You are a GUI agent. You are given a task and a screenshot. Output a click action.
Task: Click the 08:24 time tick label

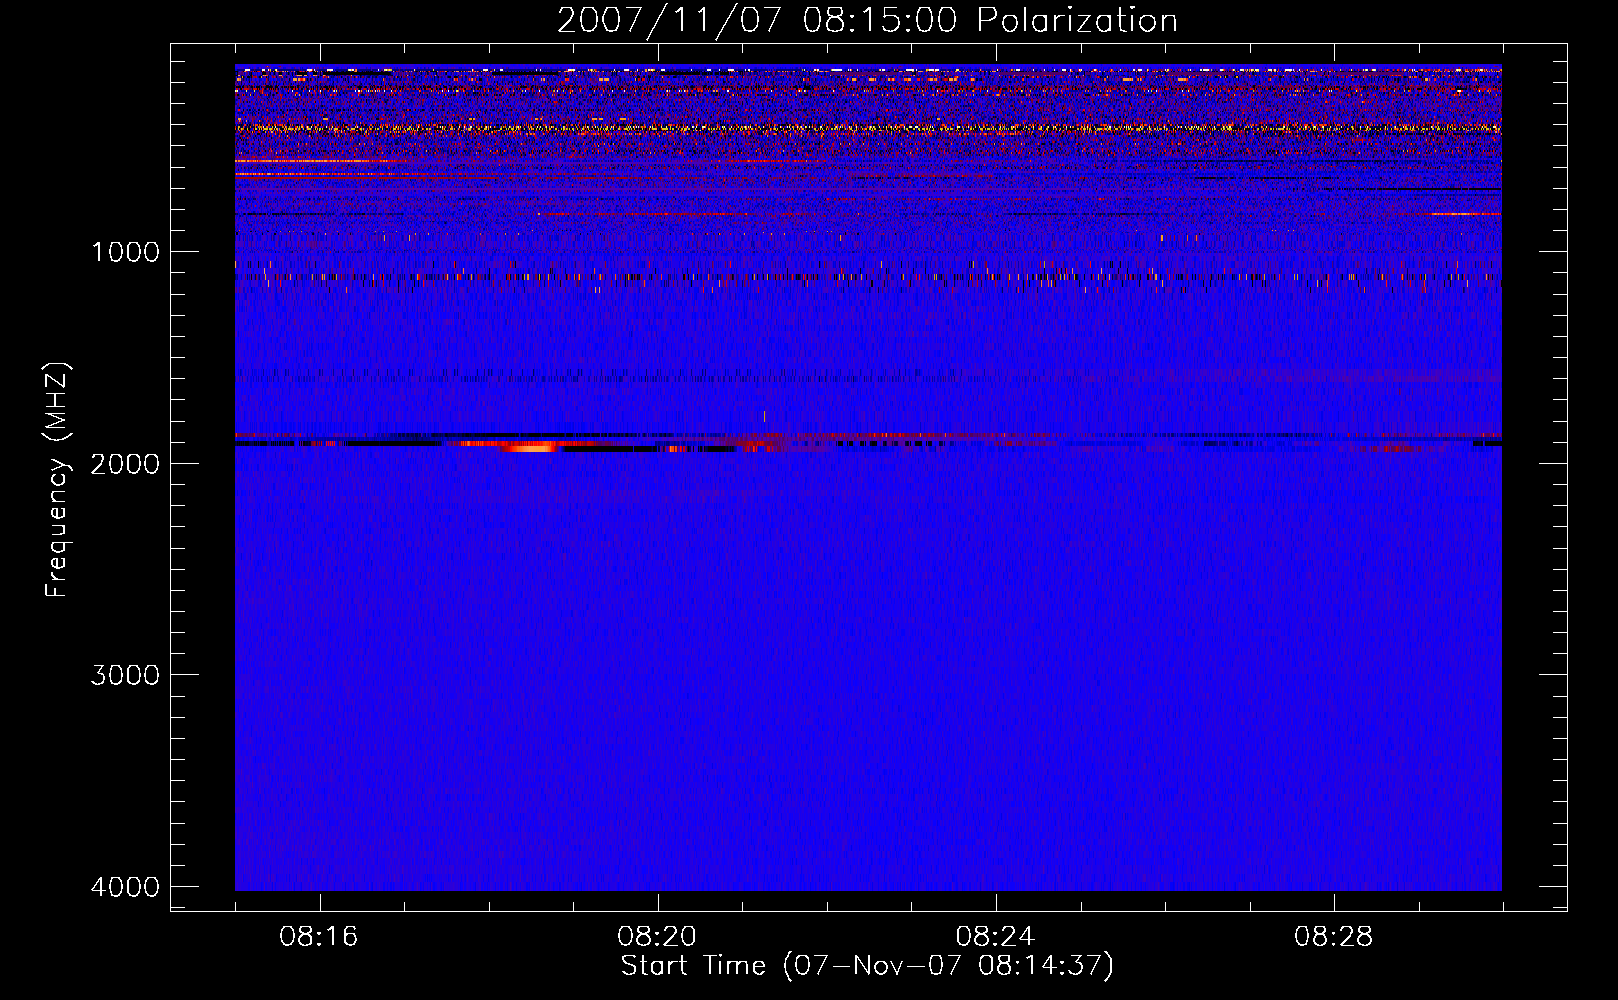click(995, 937)
